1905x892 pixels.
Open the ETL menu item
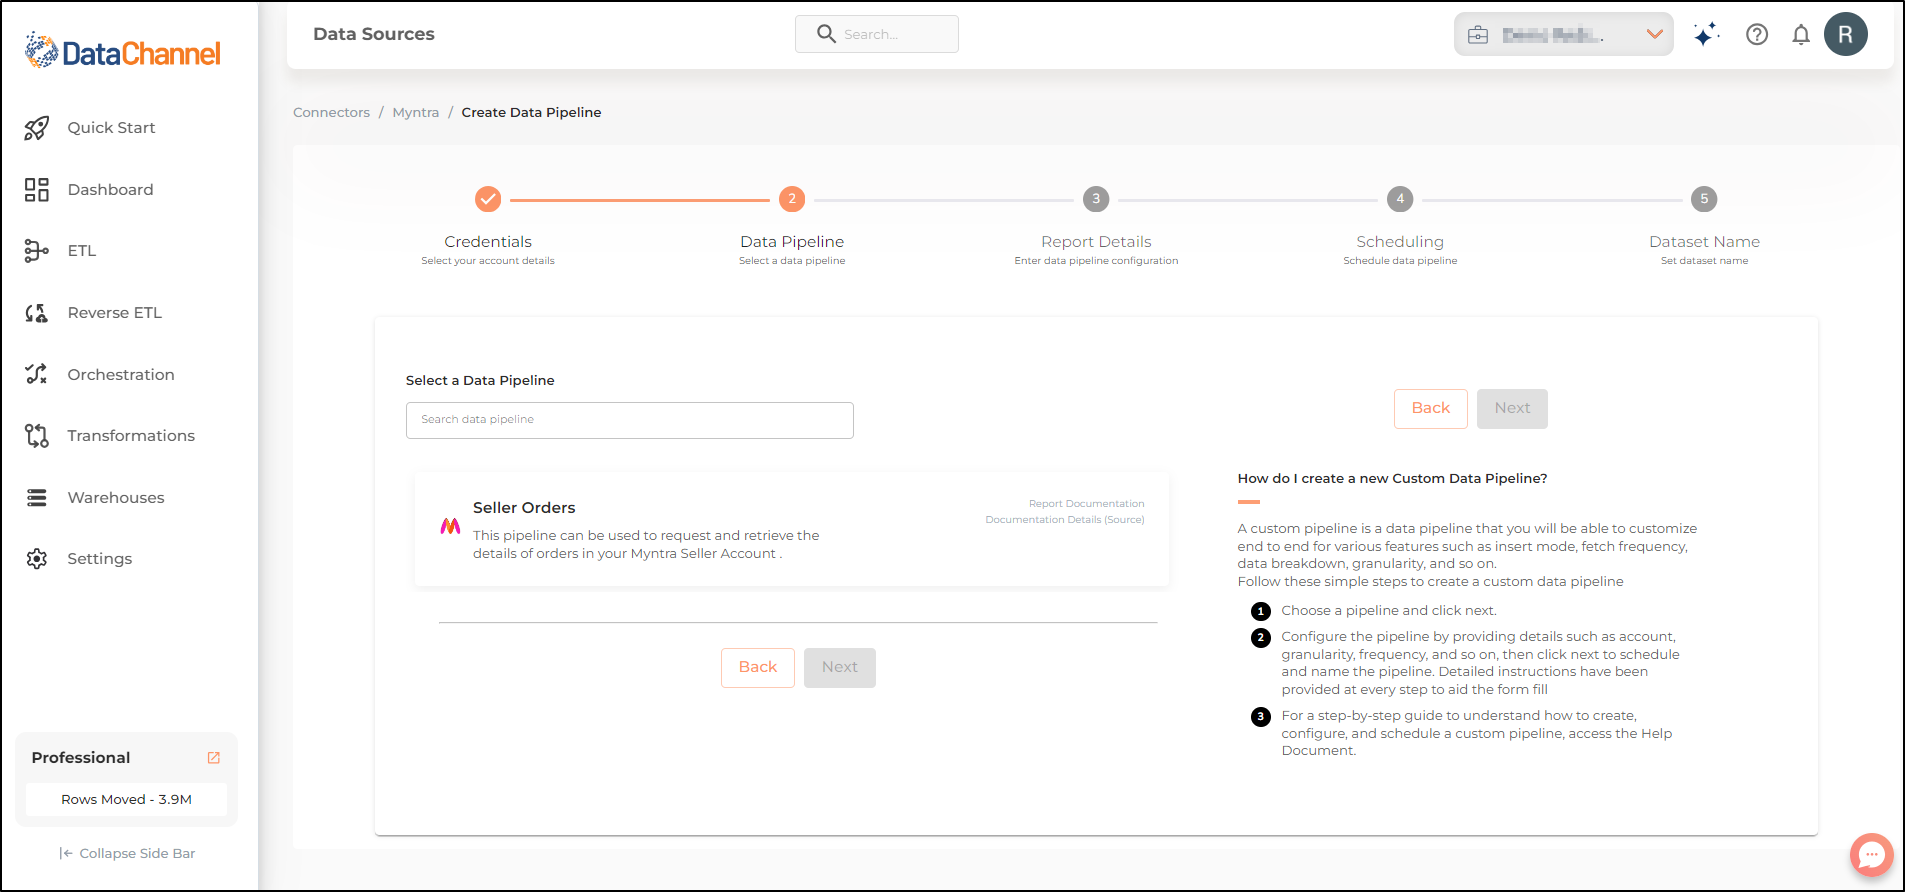click(82, 251)
